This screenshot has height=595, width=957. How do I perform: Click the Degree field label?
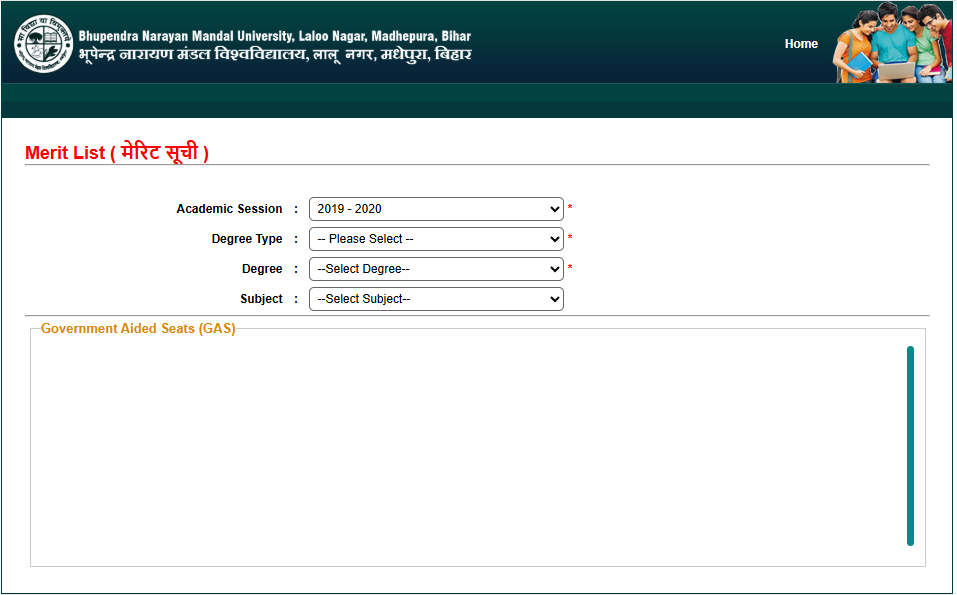262,269
